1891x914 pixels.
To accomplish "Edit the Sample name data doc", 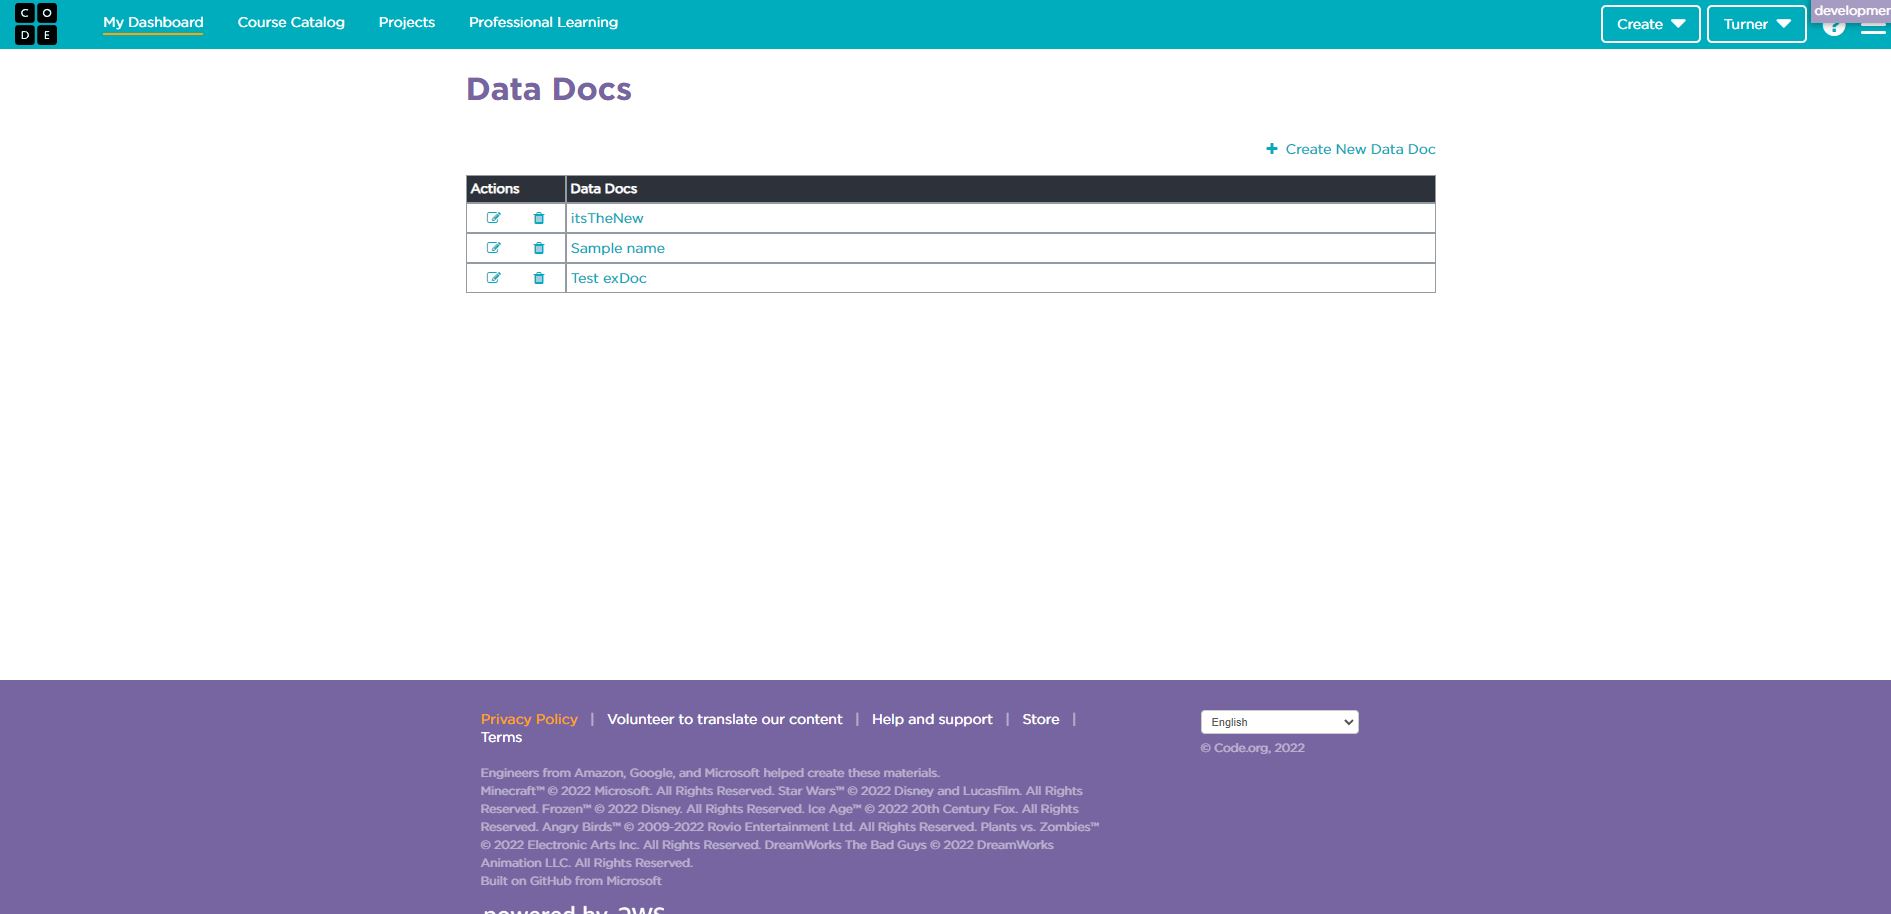I will pos(493,248).
